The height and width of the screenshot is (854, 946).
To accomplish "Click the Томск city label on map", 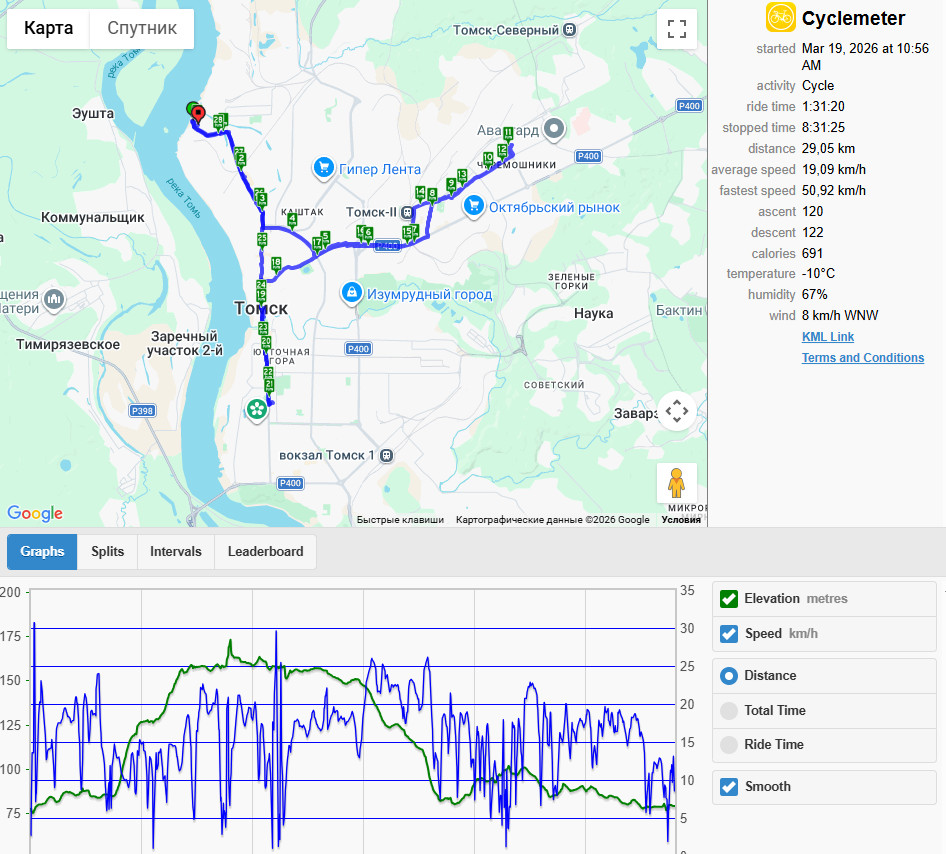I will click(261, 309).
